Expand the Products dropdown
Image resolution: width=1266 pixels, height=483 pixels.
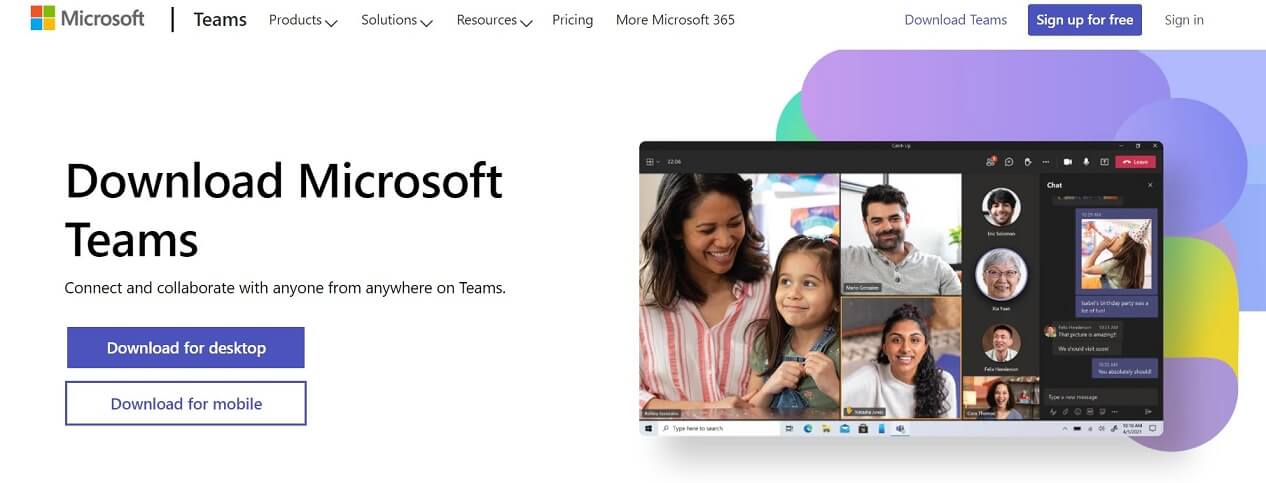click(303, 20)
